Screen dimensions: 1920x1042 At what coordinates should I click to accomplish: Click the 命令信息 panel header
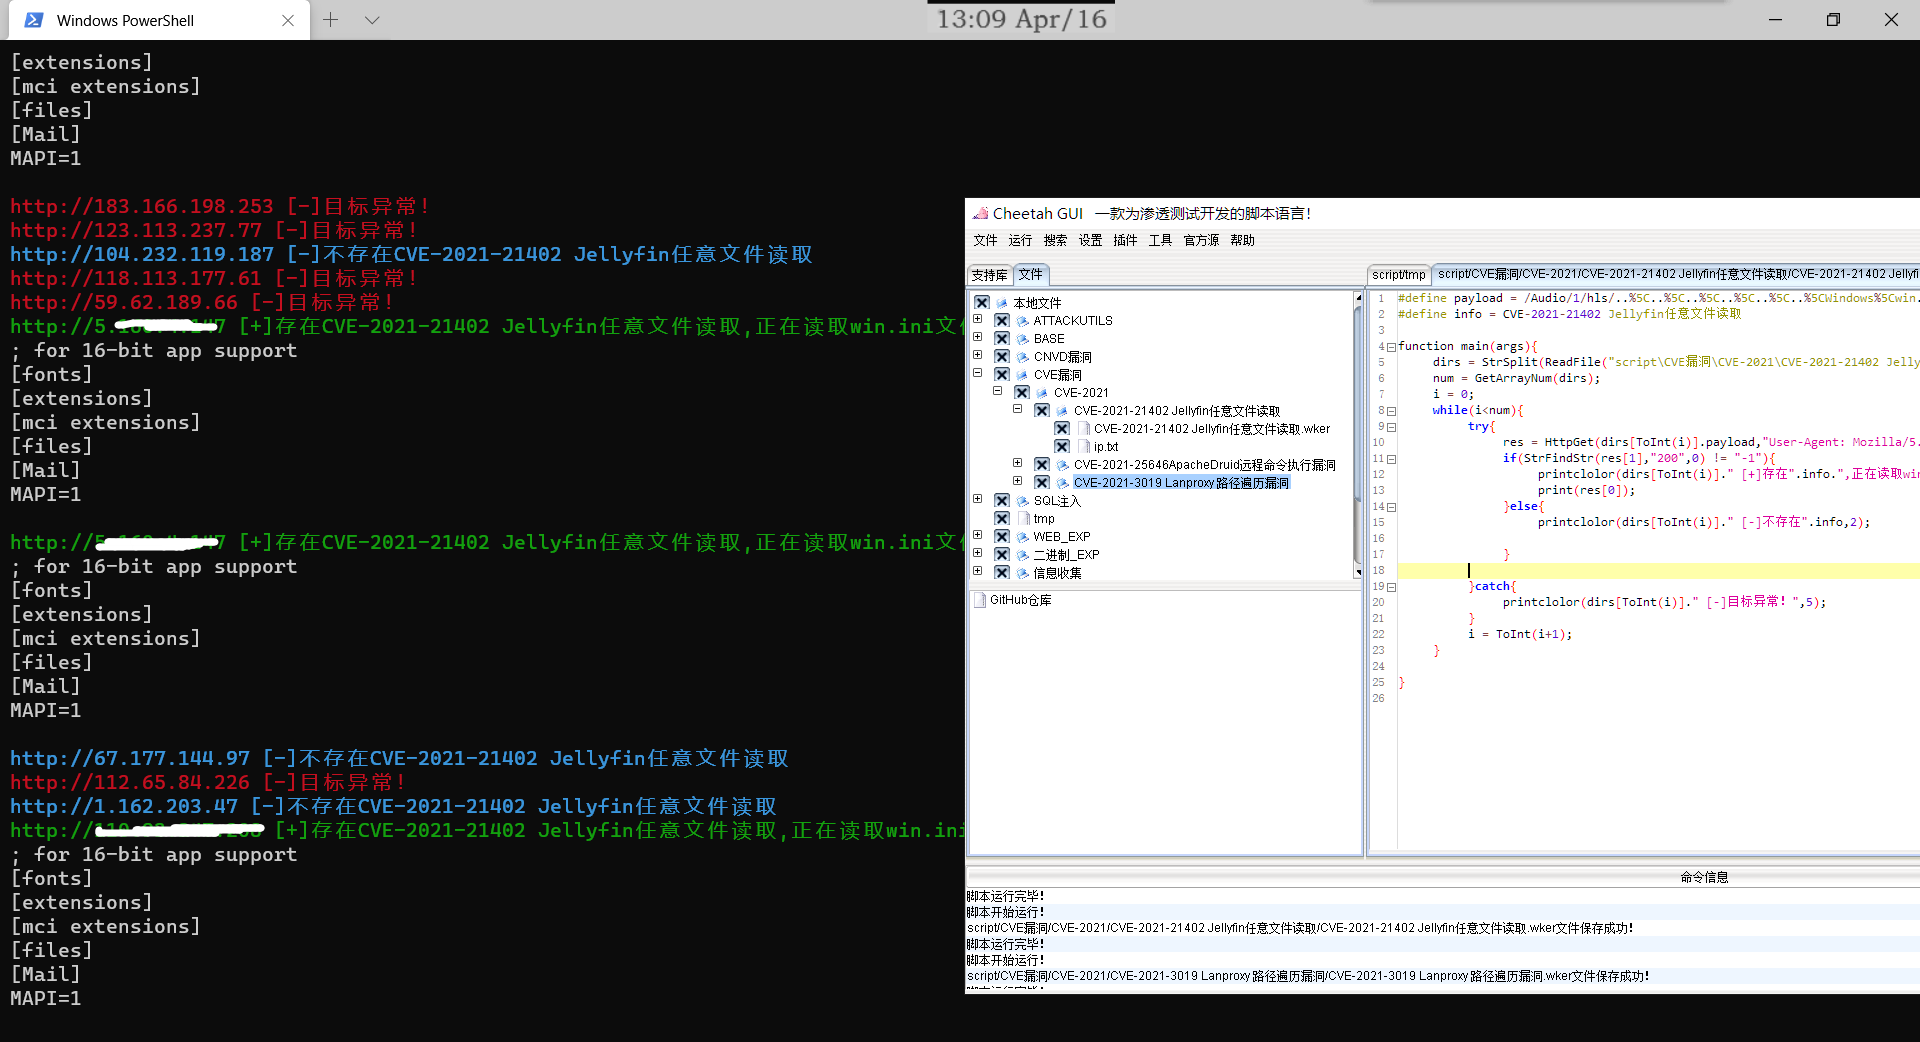point(1704,877)
